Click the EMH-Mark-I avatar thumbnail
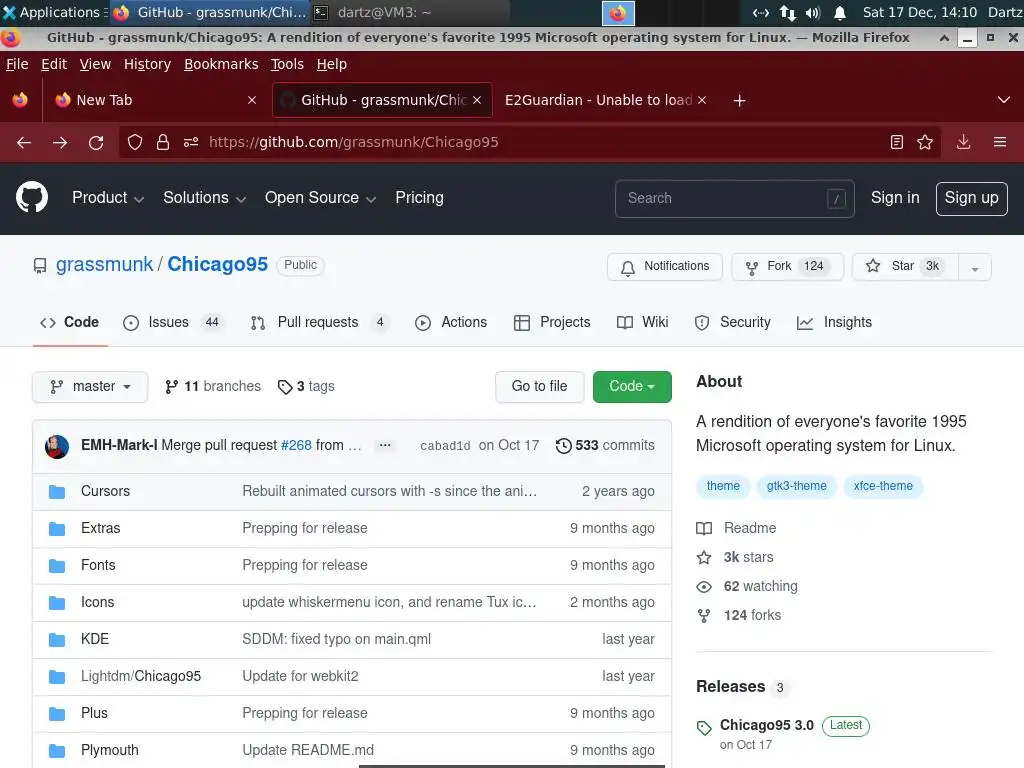Image resolution: width=1024 pixels, height=768 pixels. pos(57,447)
